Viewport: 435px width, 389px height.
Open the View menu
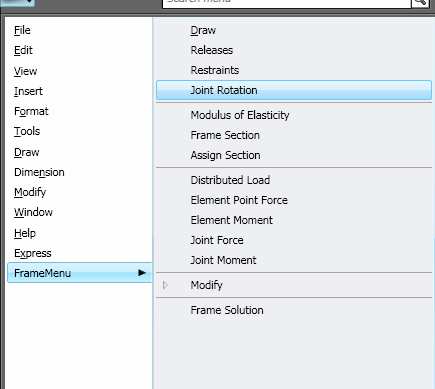25,71
